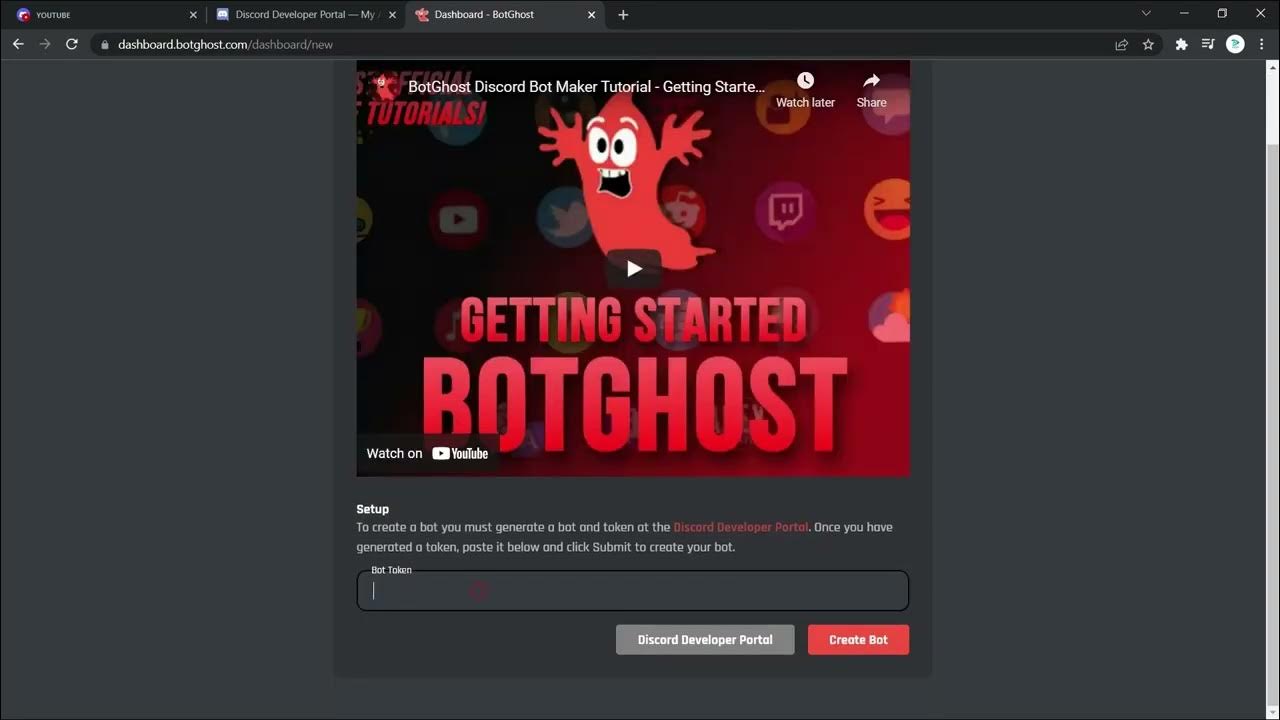Close the Dashboard - BotGhost tab

coord(591,15)
